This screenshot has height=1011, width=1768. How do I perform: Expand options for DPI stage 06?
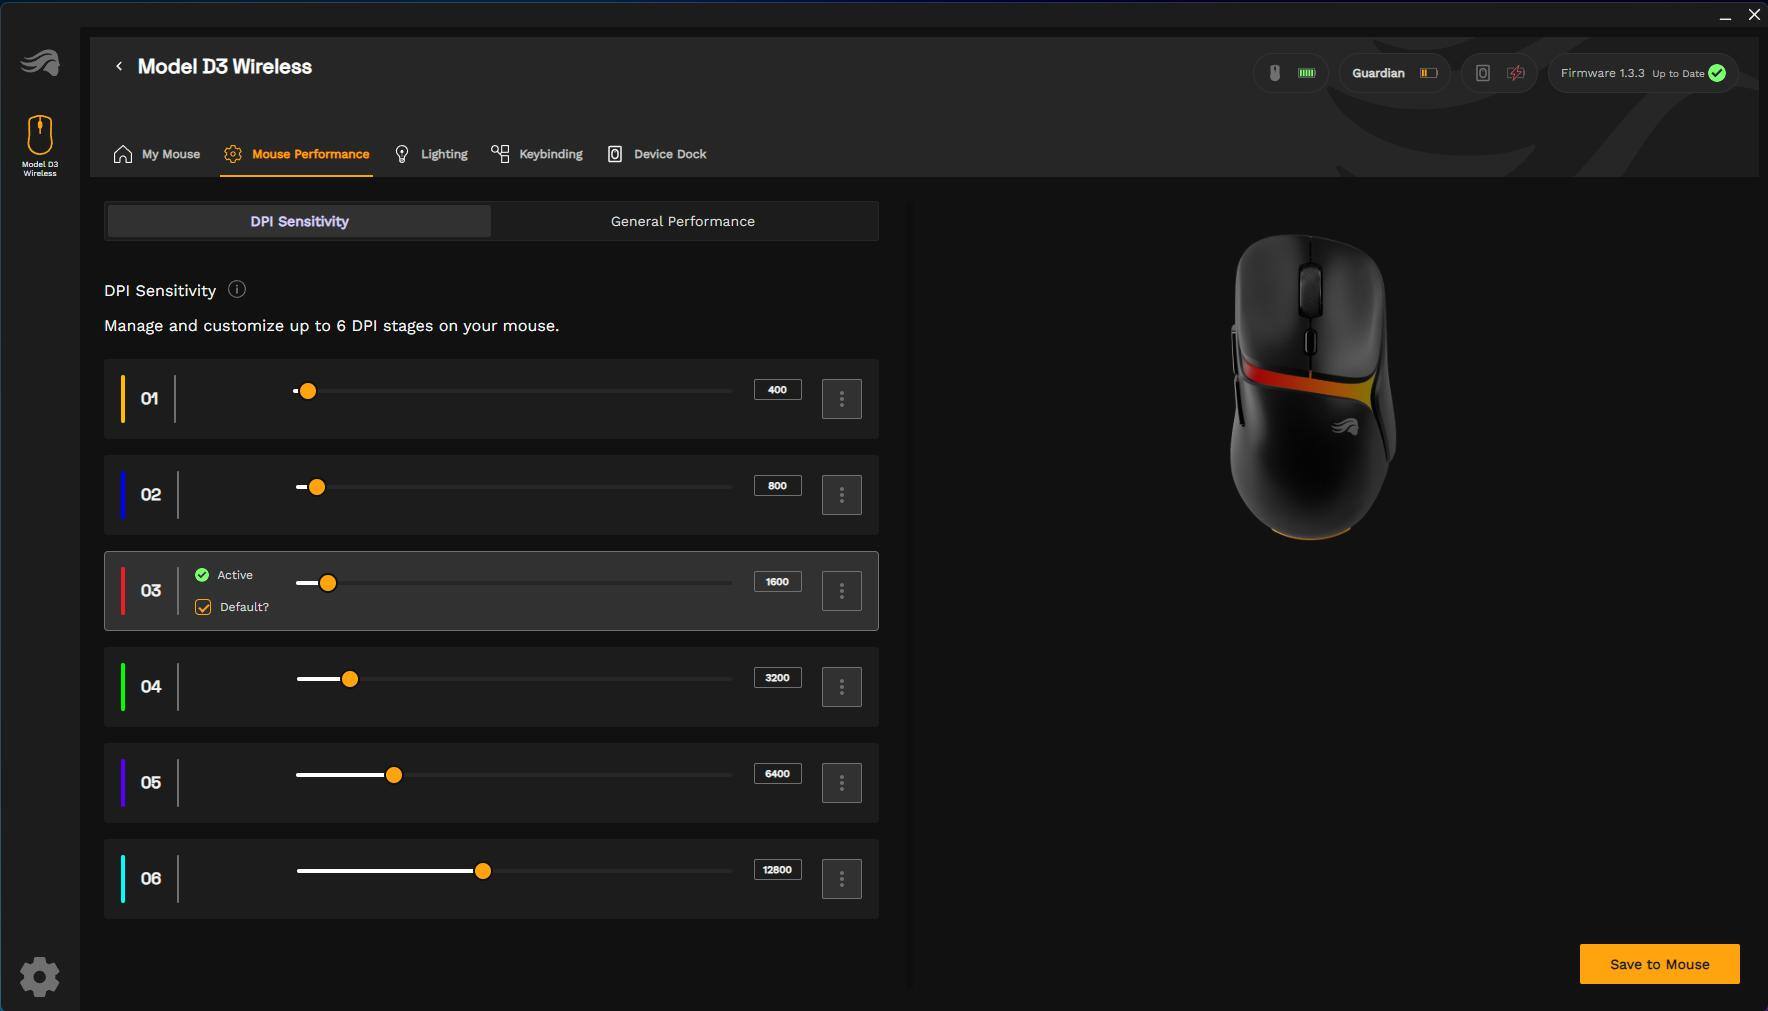pos(841,879)
